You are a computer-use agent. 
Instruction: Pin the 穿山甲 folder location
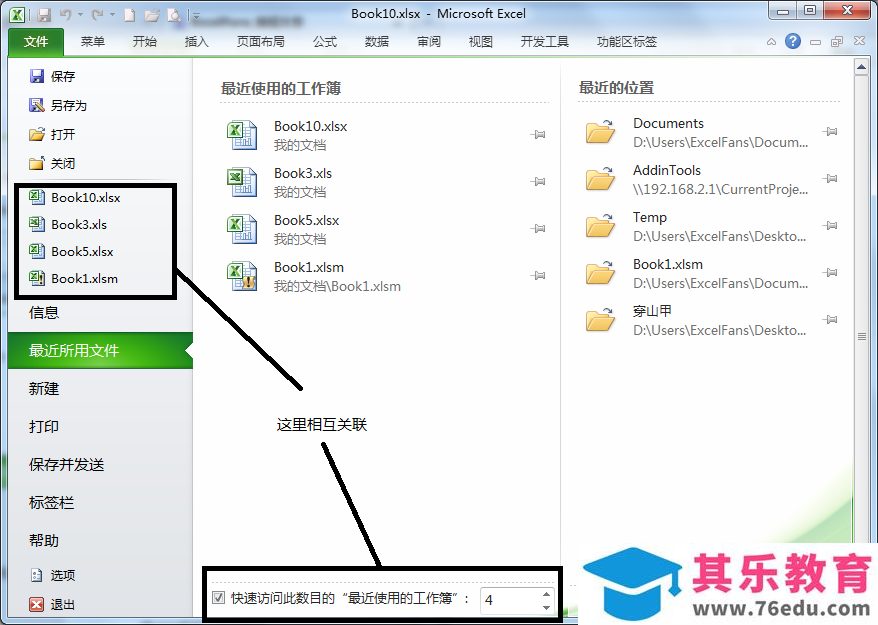pyautogui.click(x=830, y=320)
